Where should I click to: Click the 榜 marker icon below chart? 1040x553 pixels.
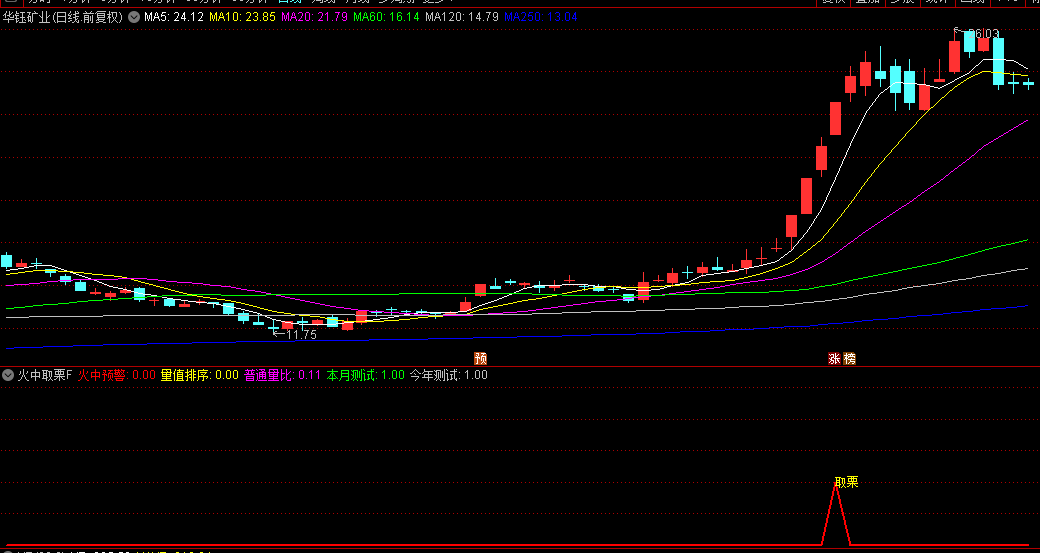point(849,358)
